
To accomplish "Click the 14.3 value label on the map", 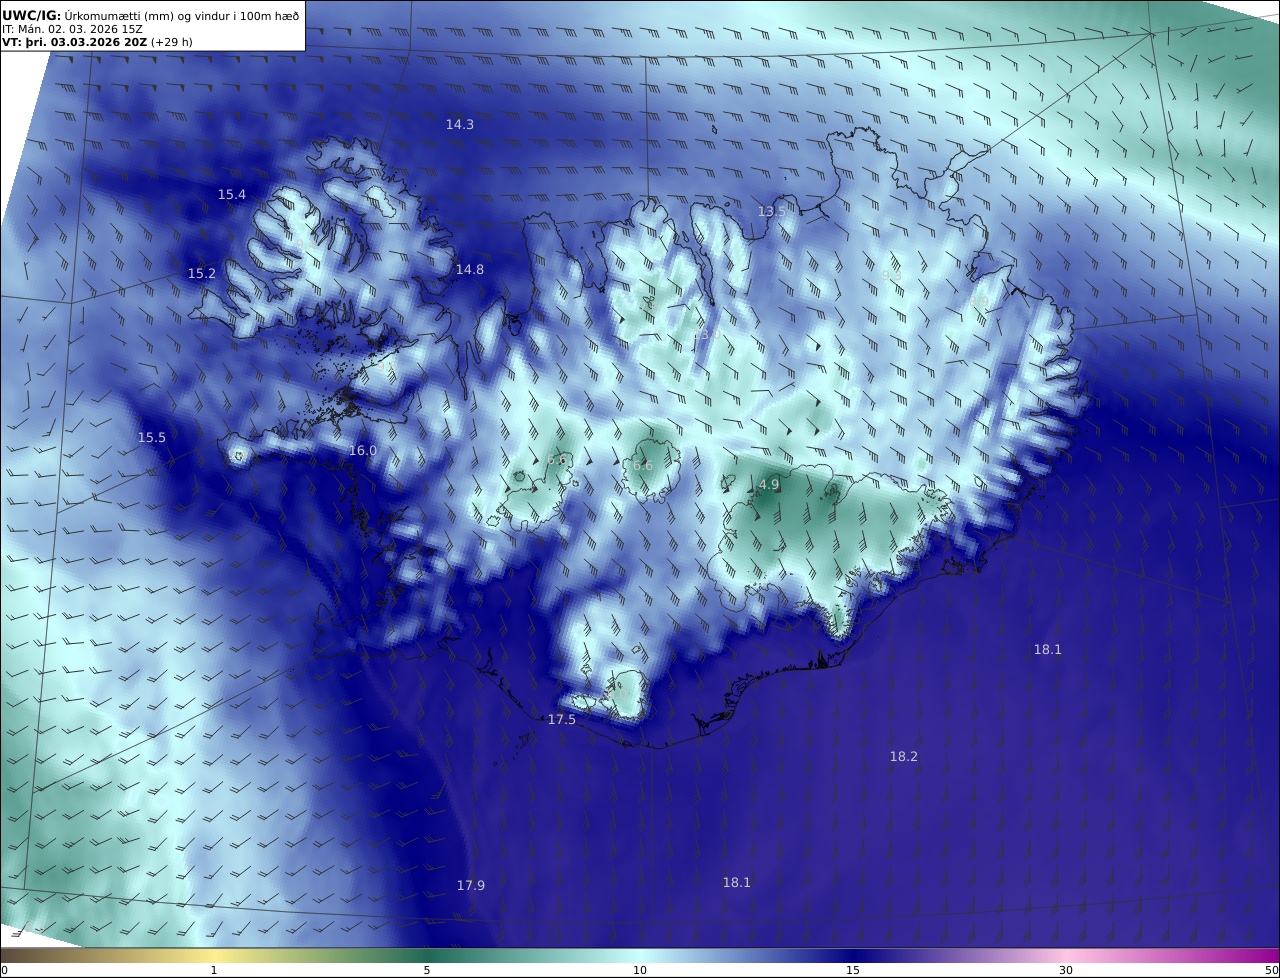I will click(x=460, y=125).
